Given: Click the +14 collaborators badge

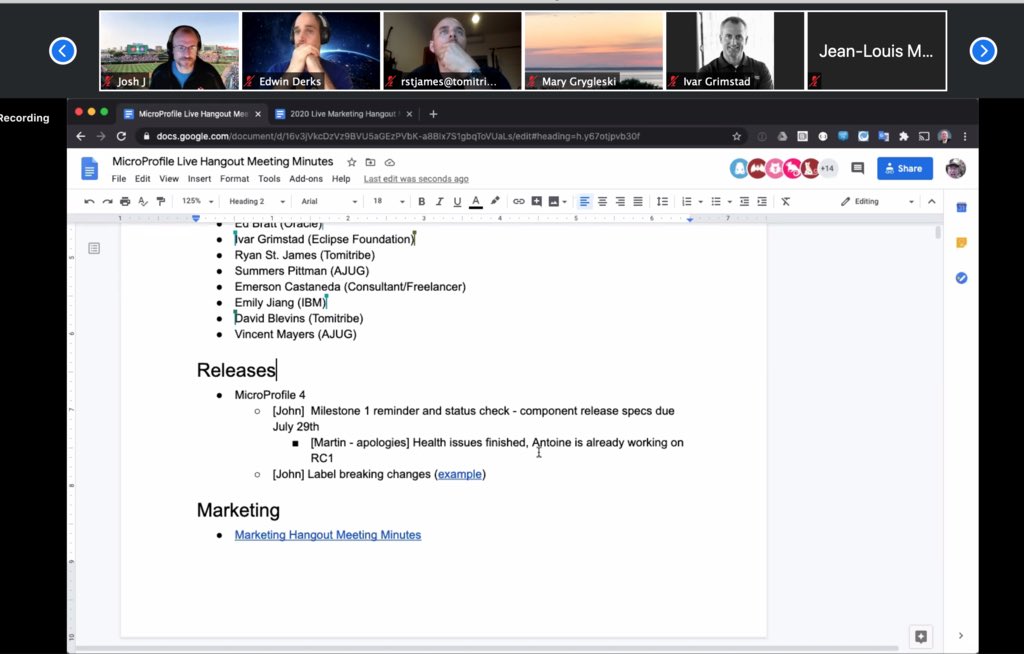Looking at the screenshot, I should point(827,169).
